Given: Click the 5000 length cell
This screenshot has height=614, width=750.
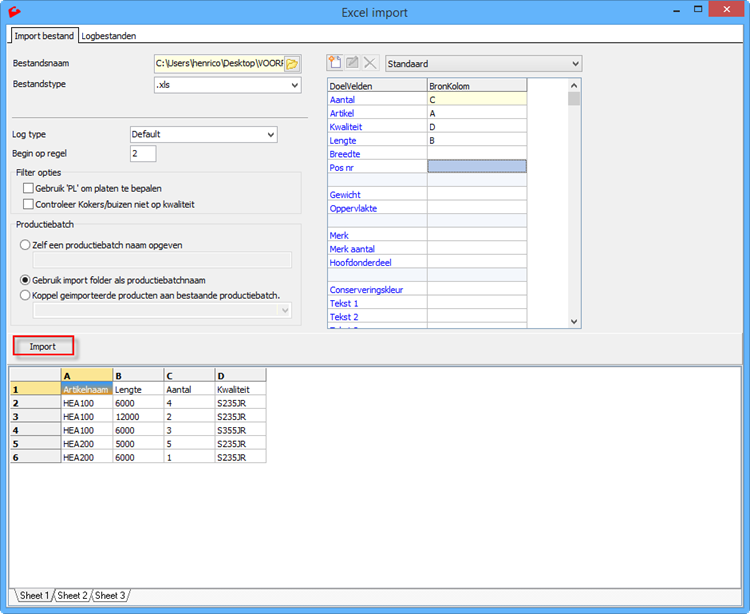Looking at the screenshot, I should pyautogui.click(x=138, y=444).
